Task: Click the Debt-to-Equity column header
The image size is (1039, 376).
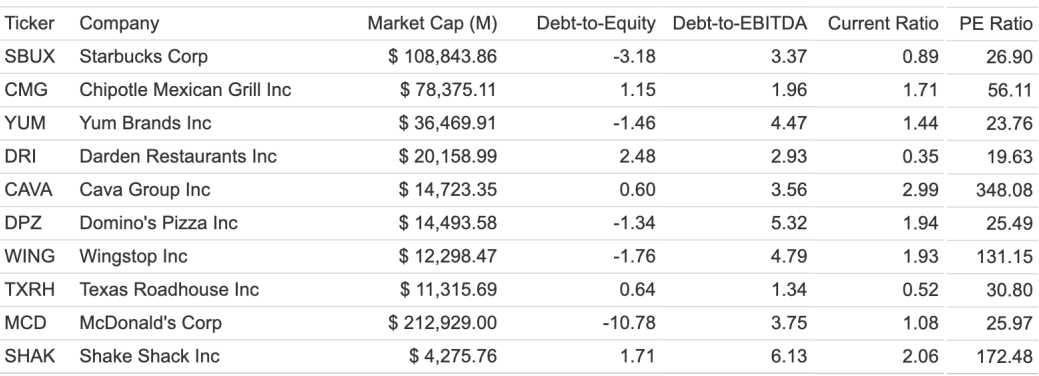Action: pos(596,23)
